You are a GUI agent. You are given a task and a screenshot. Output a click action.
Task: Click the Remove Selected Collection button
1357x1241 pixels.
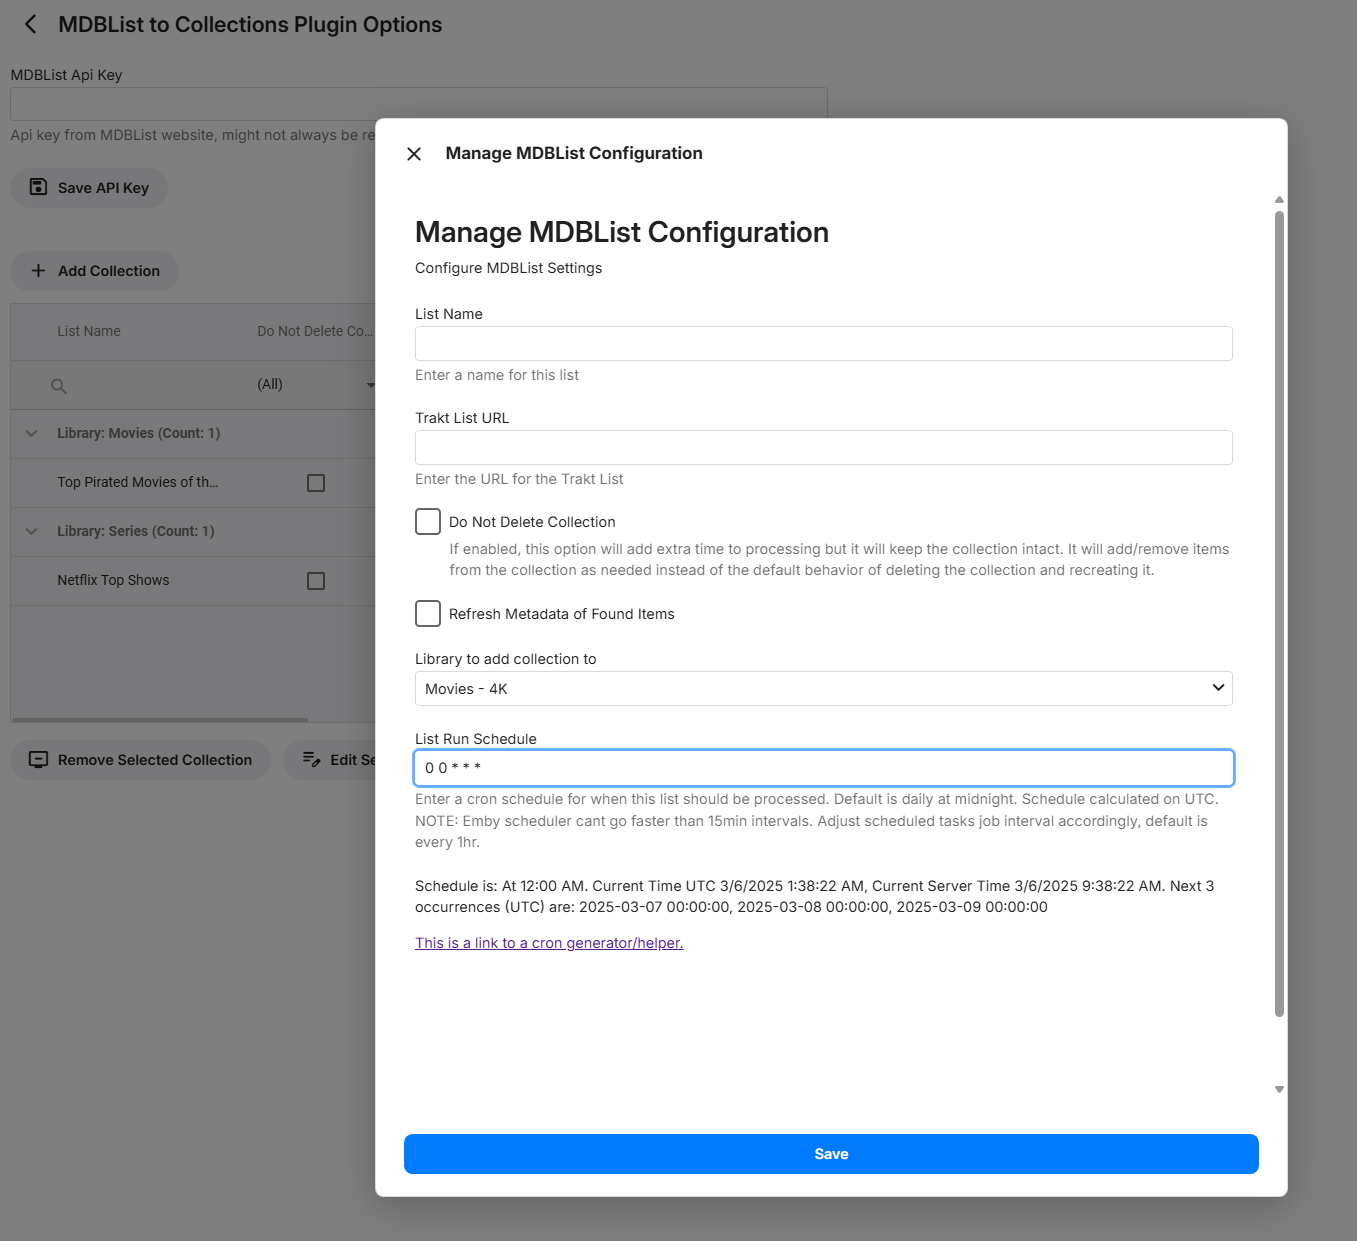pos(140,760)
